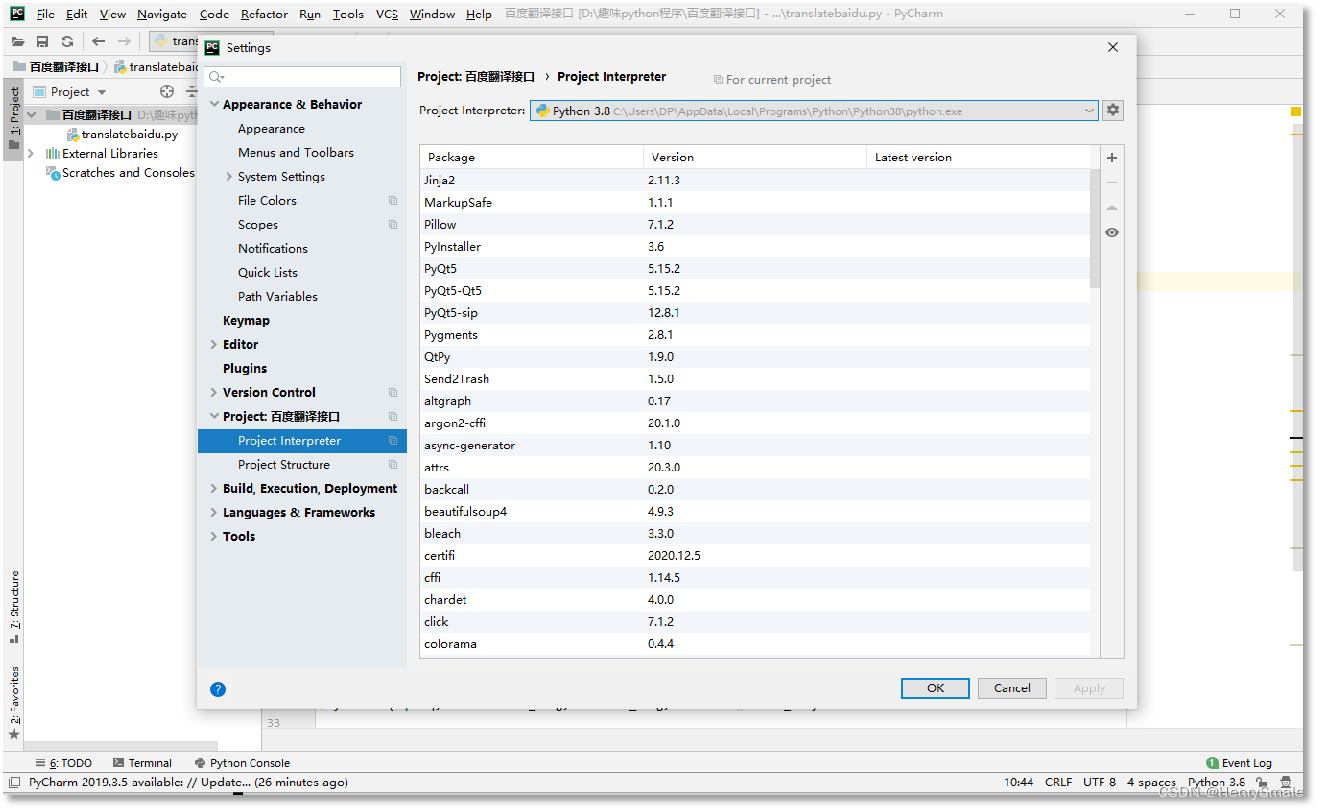Select the Pillow package row

click(x=755, y=225)
